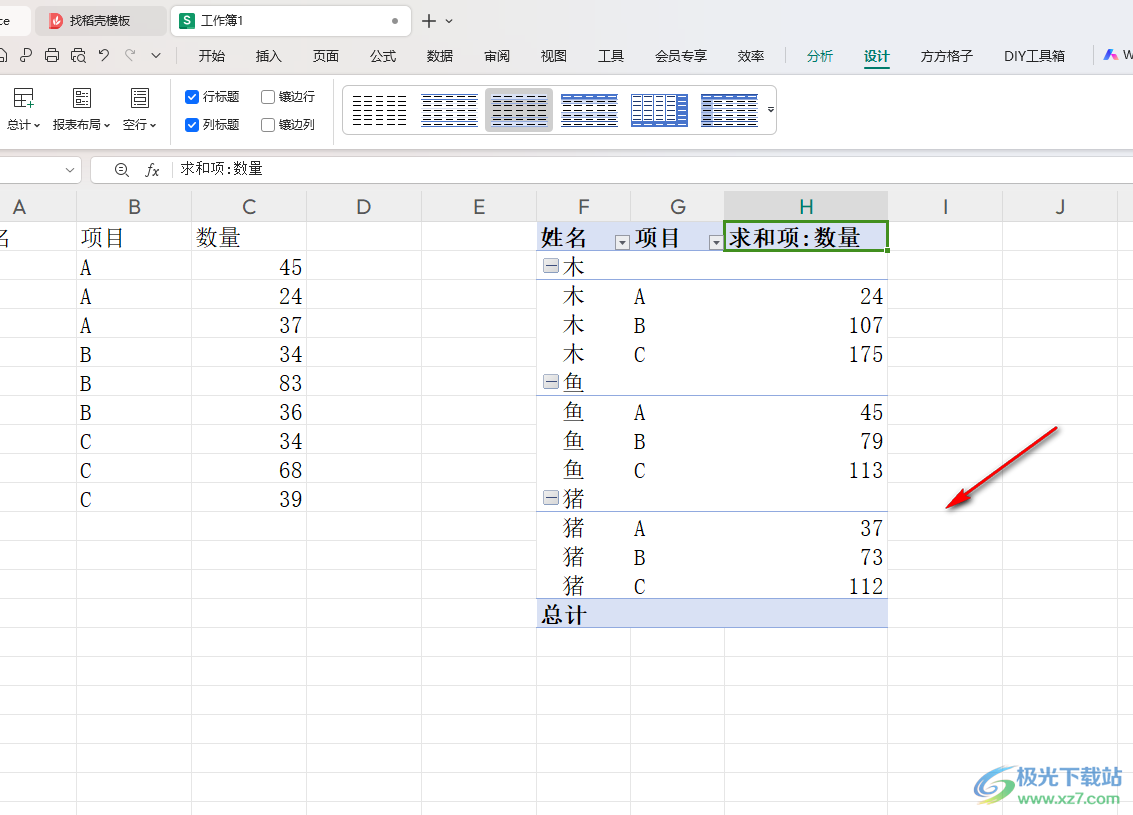Open the 公式 ribbon tab

pyautogui.click(x=383, y=56)
